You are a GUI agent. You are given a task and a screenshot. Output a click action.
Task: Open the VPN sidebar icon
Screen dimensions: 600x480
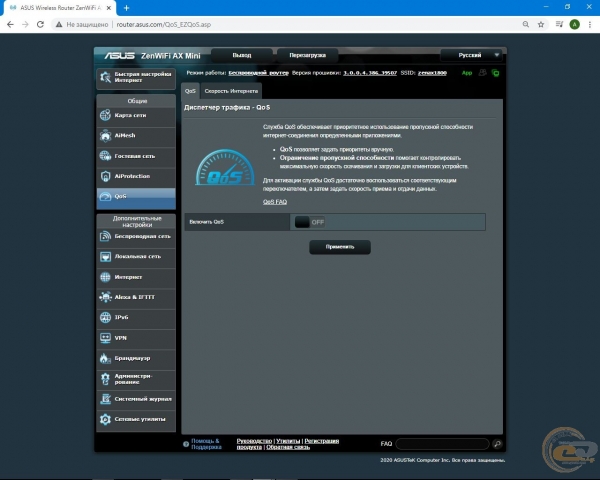105,338
